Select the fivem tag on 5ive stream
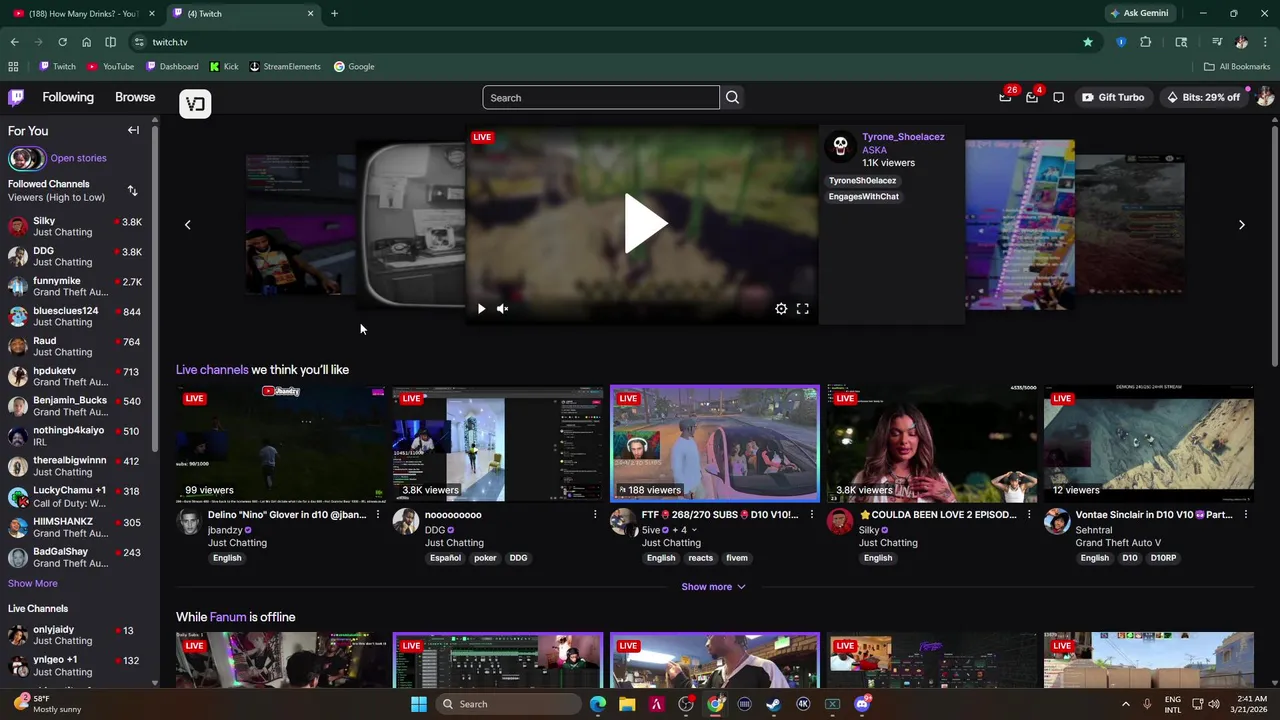Image resolution: width=1280 pixels, height=720 pixels. click(737, 558)
